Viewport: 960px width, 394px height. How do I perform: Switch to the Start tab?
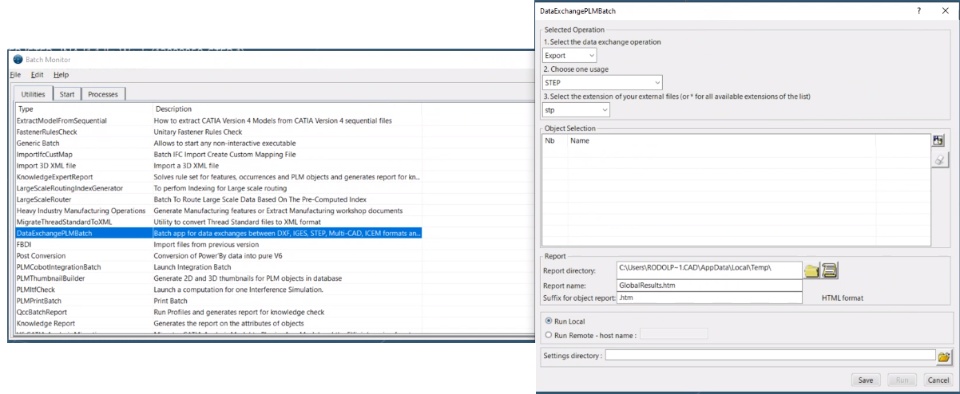click(x=67, y=94)
